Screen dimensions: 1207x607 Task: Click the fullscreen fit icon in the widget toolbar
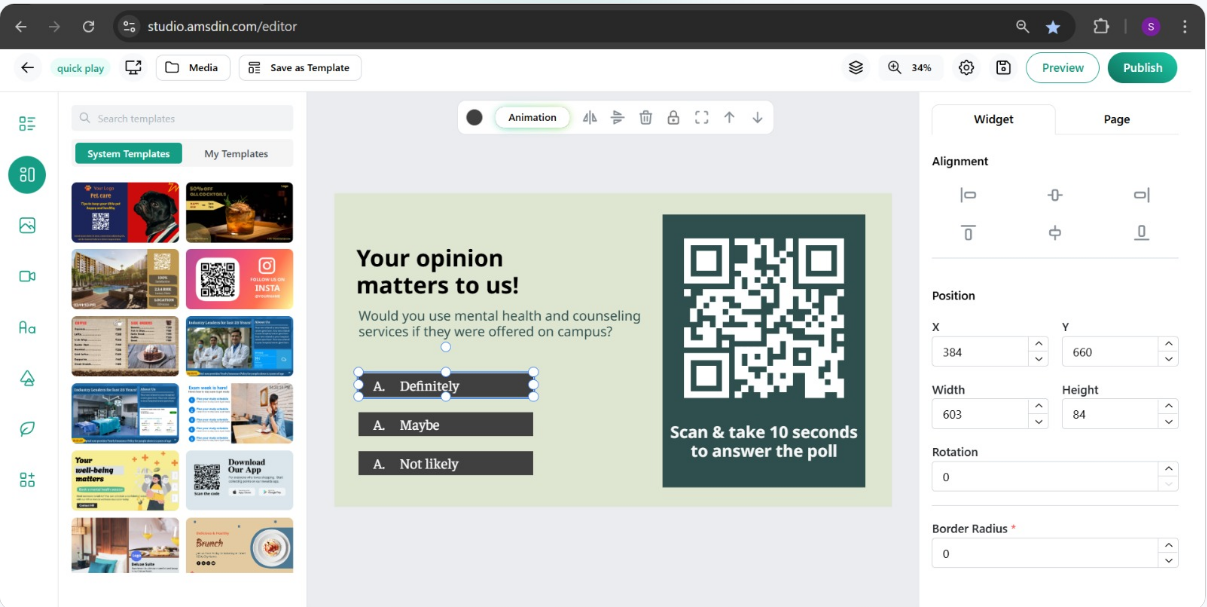[x=701, y=118]
